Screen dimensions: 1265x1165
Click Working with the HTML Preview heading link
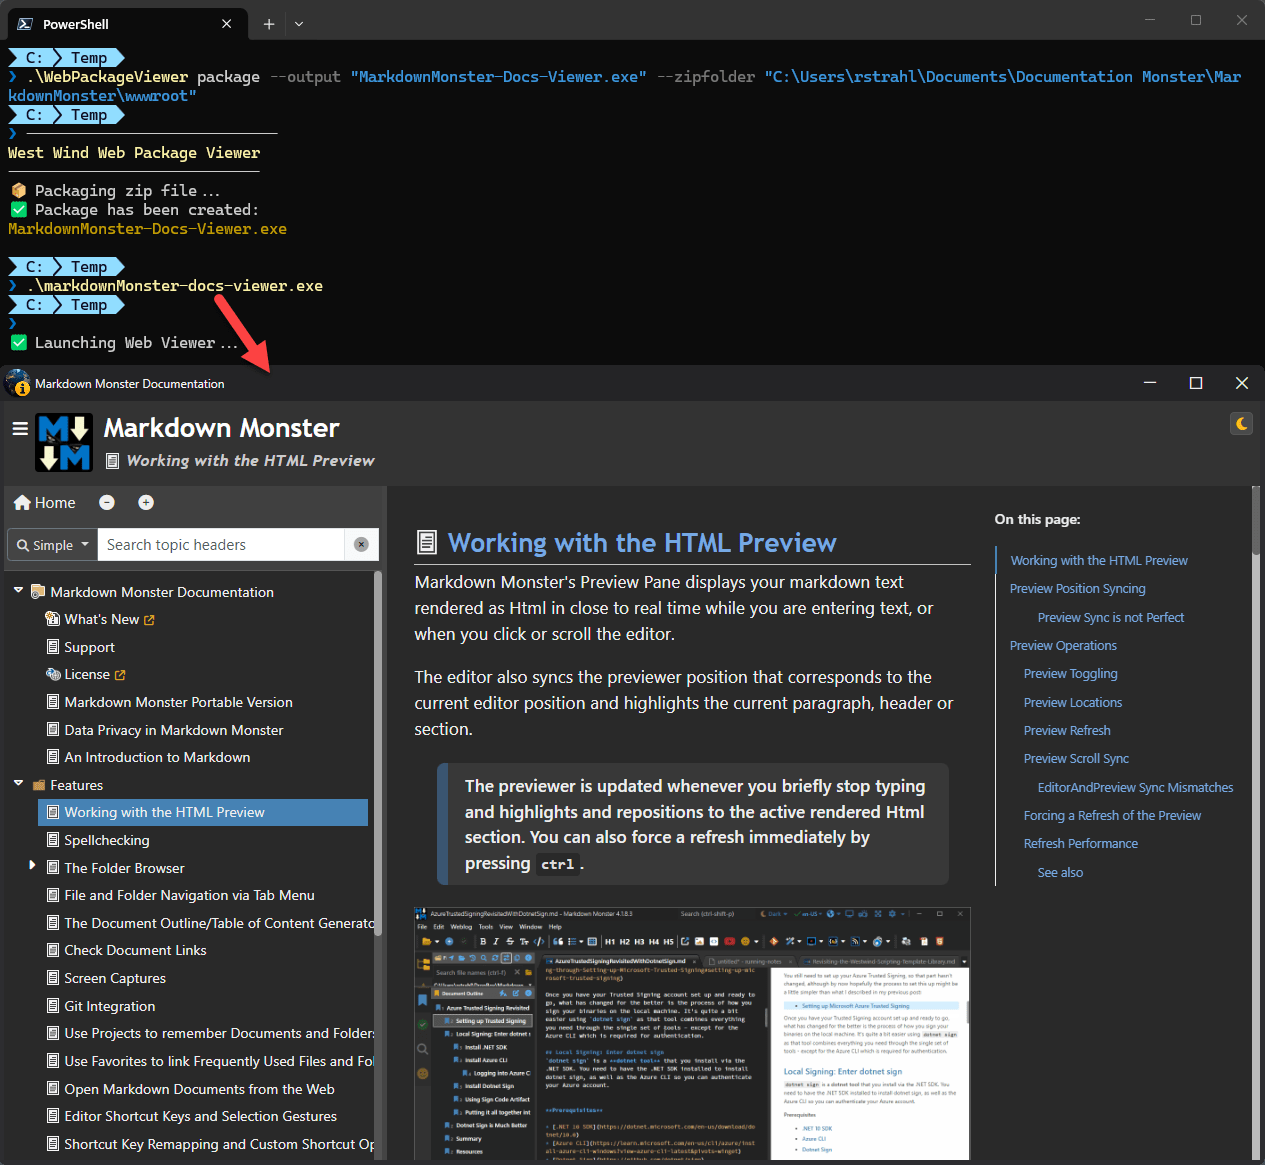pyautogui.click(x=642, y=543)
